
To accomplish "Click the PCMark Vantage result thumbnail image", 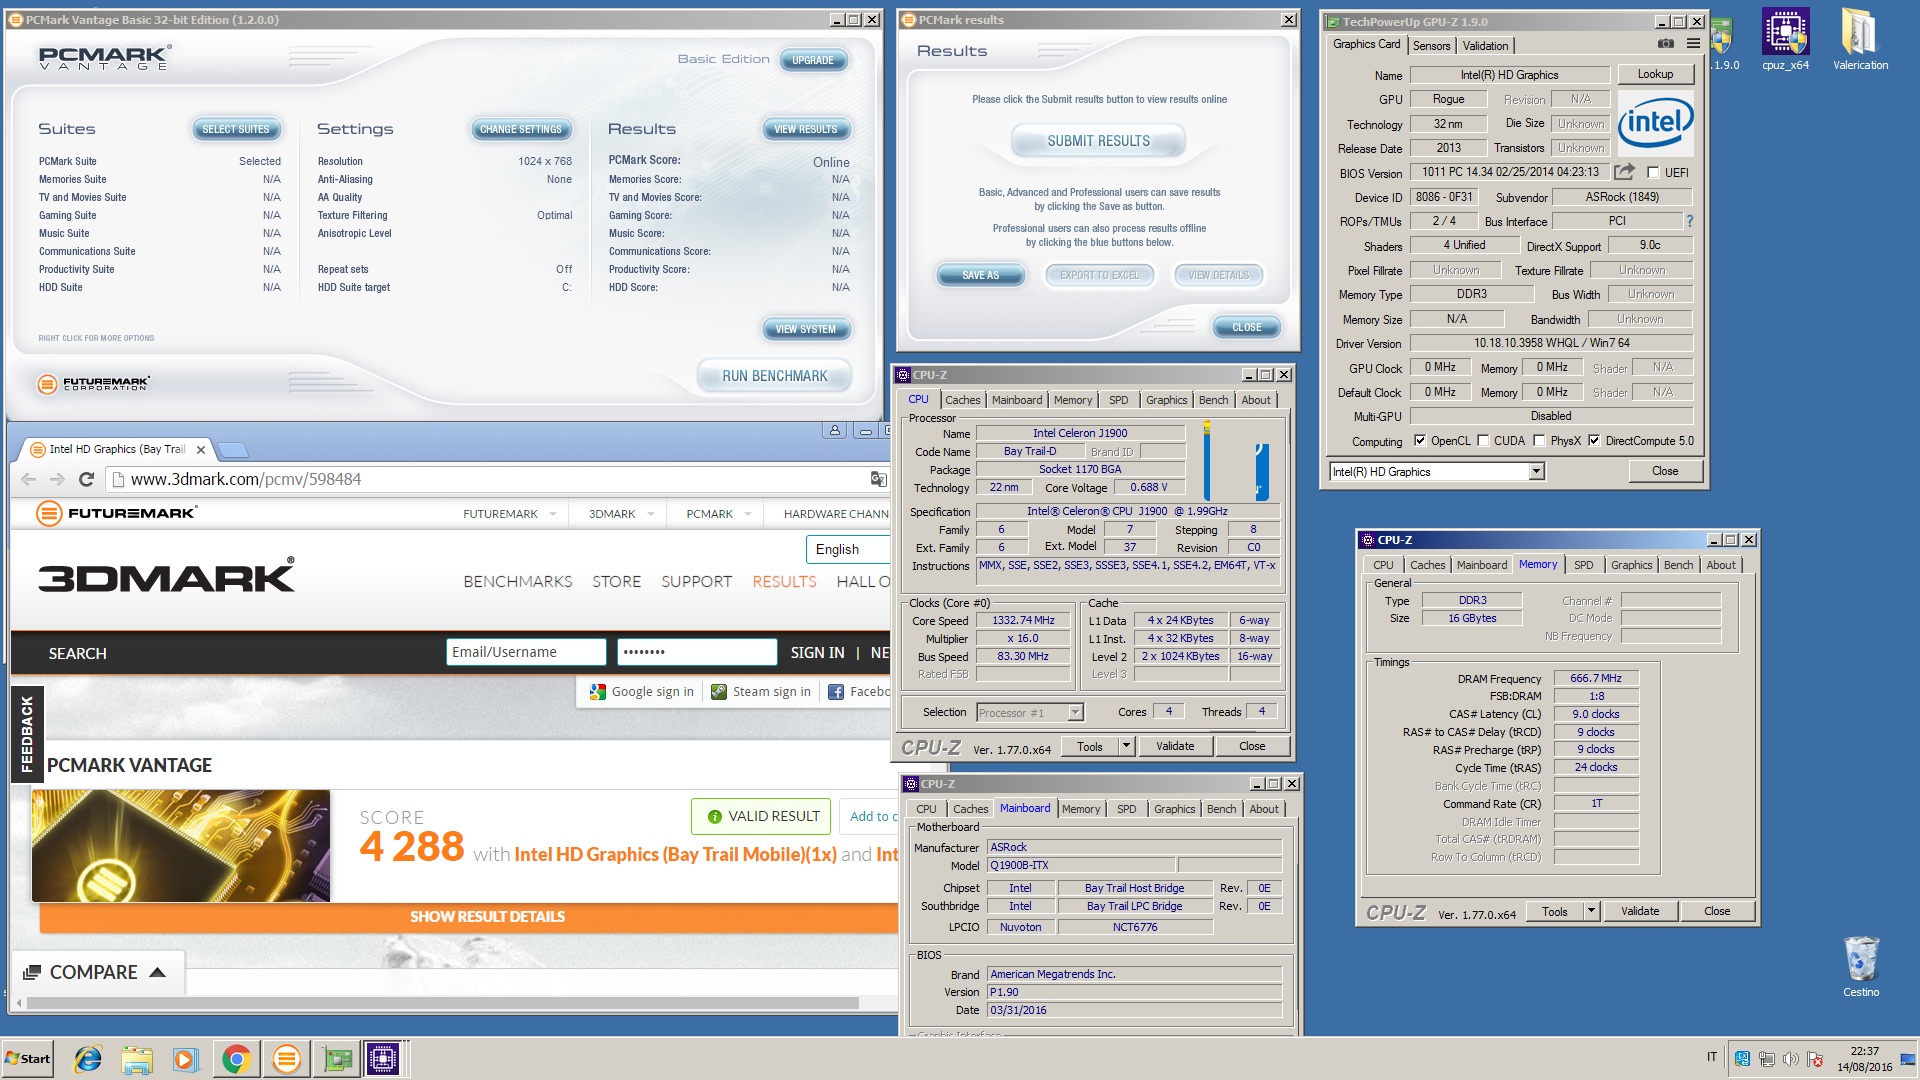I will [x=181, y=846].
